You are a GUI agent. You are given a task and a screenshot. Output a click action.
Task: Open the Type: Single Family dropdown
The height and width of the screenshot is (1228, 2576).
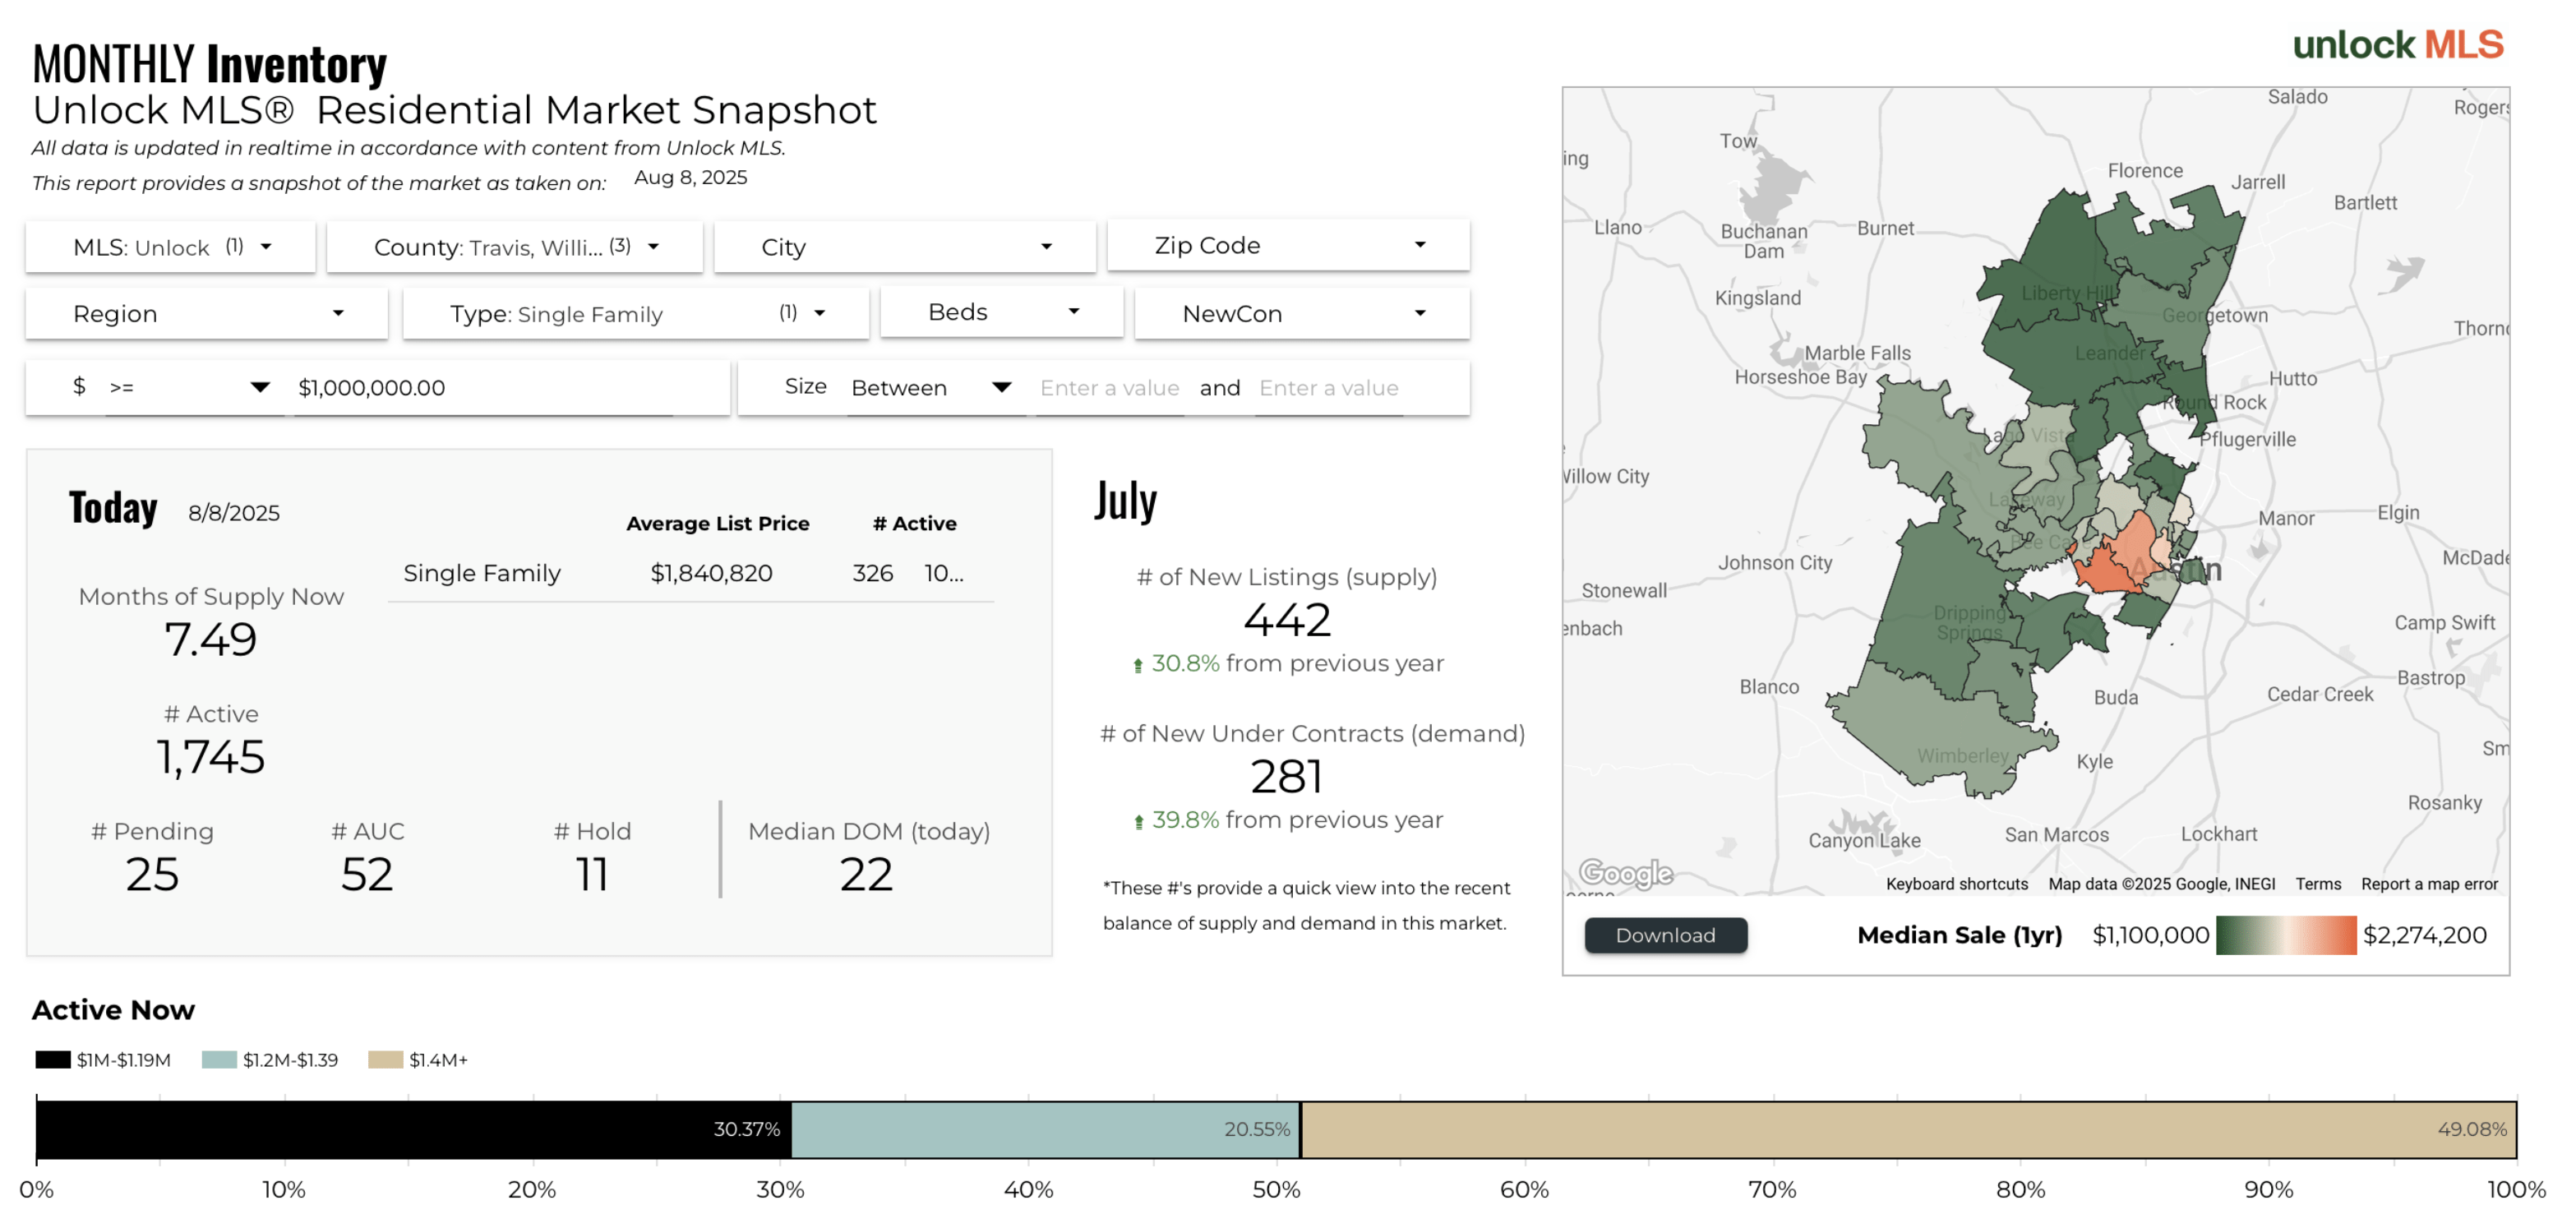636,314
